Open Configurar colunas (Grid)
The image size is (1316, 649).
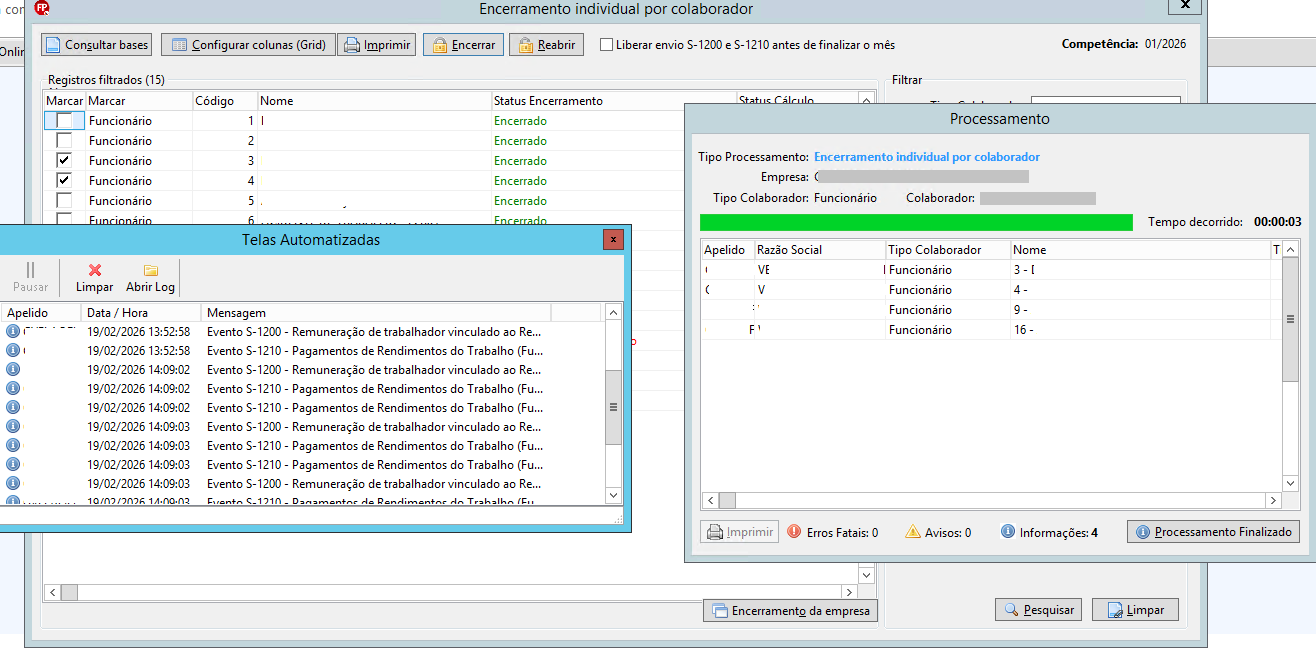(x=247, y=45)
